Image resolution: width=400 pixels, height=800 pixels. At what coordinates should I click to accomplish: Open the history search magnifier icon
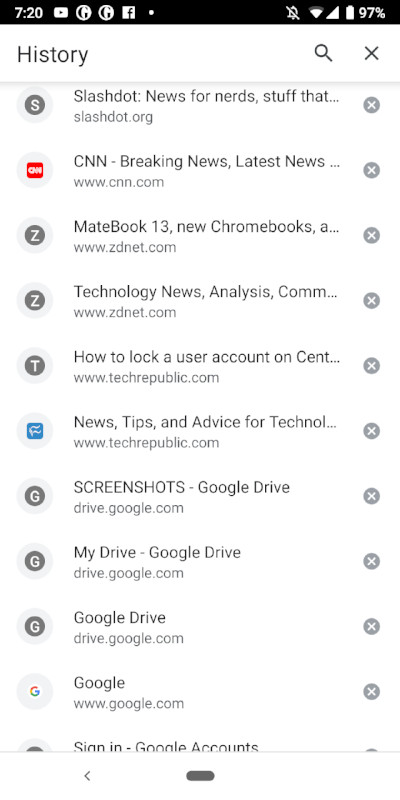pyautogui.click(x=323, y=53)
